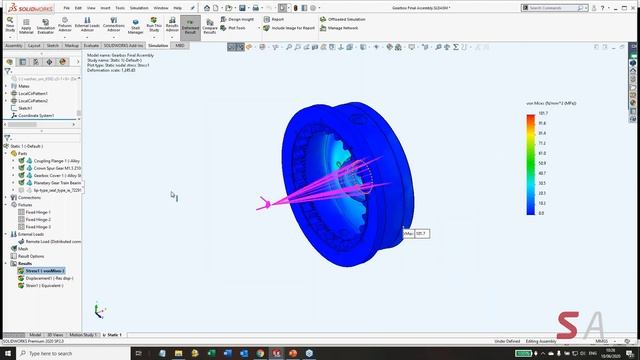Switch to the Assembly tab
640x360 pixels.
click(13, 45)
